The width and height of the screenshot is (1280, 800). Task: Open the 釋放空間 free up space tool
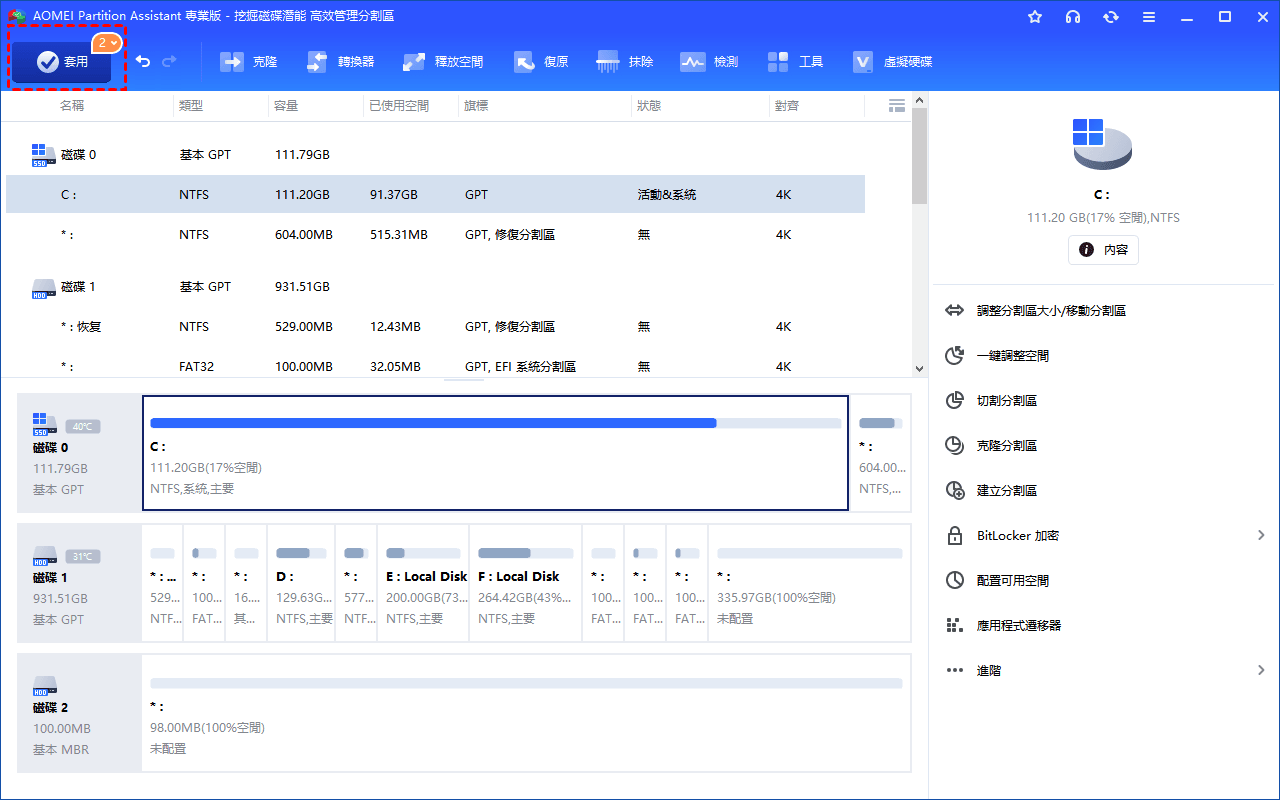tap(443, 62)
